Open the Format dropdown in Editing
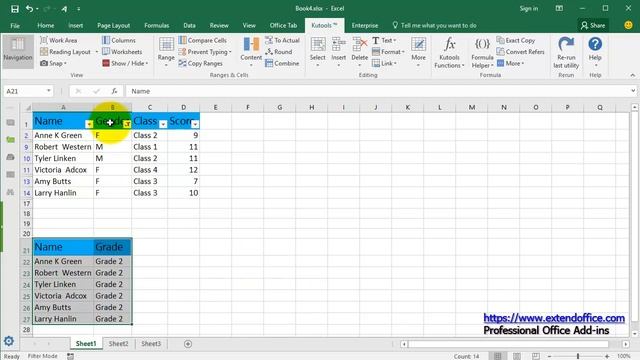This screenshot has height=360, width=640. (x=388, y=52)
